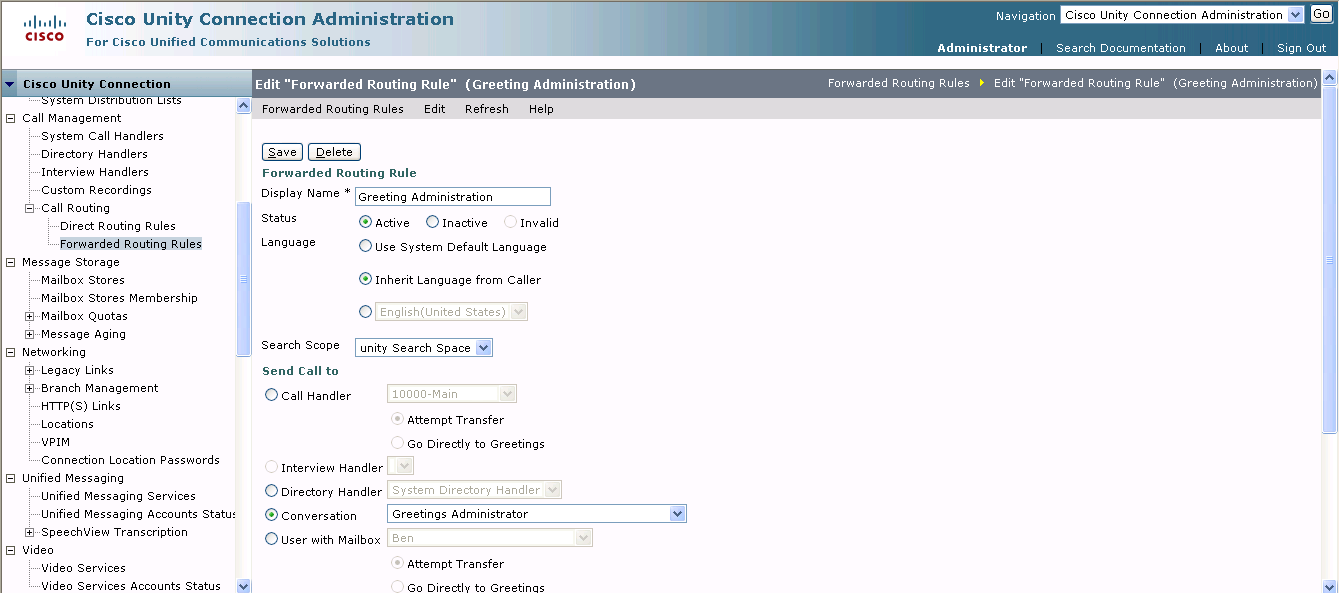Collapse the Video tree node

tap(11, 550)
